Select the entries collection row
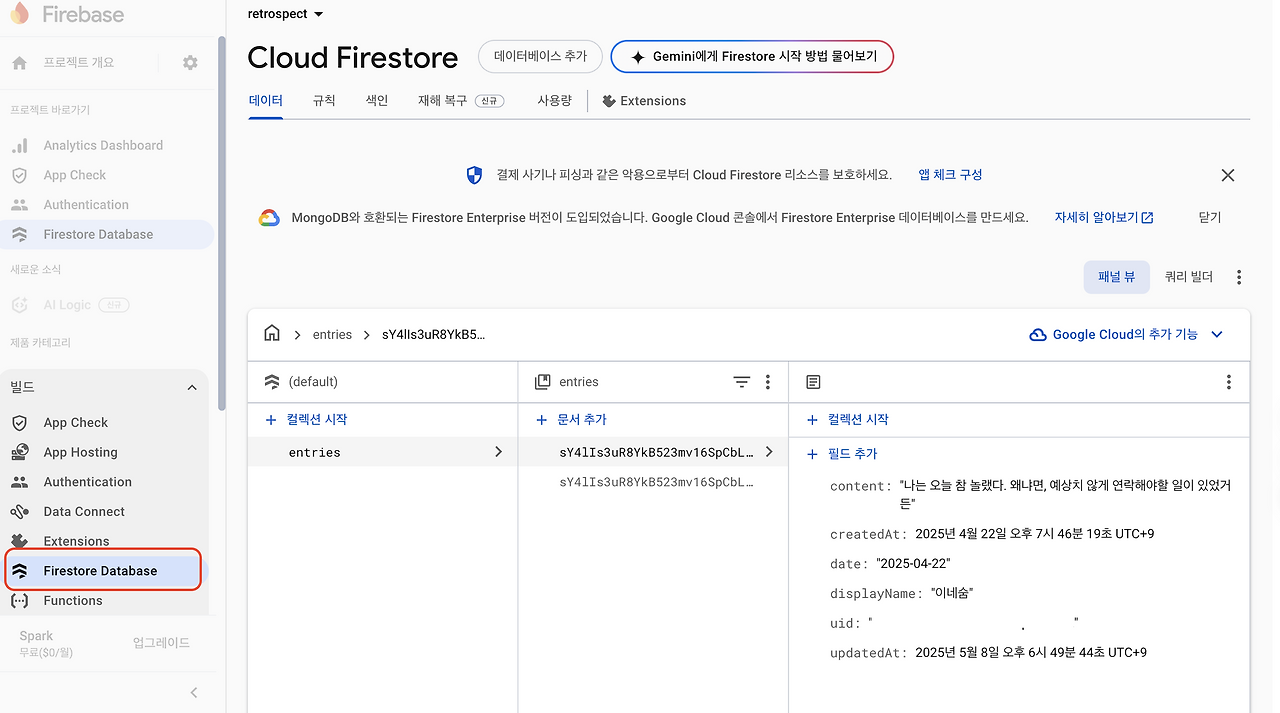 click(383, 452)
